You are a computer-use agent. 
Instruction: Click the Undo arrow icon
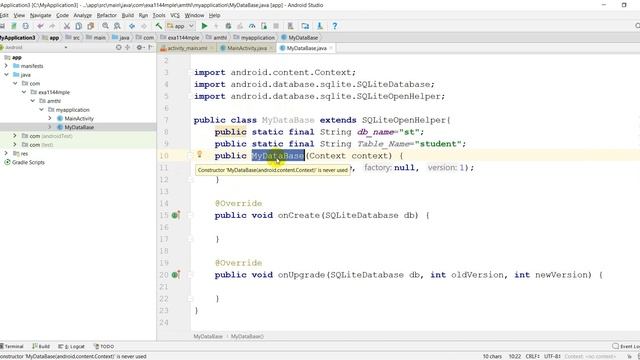pos(40,26)
